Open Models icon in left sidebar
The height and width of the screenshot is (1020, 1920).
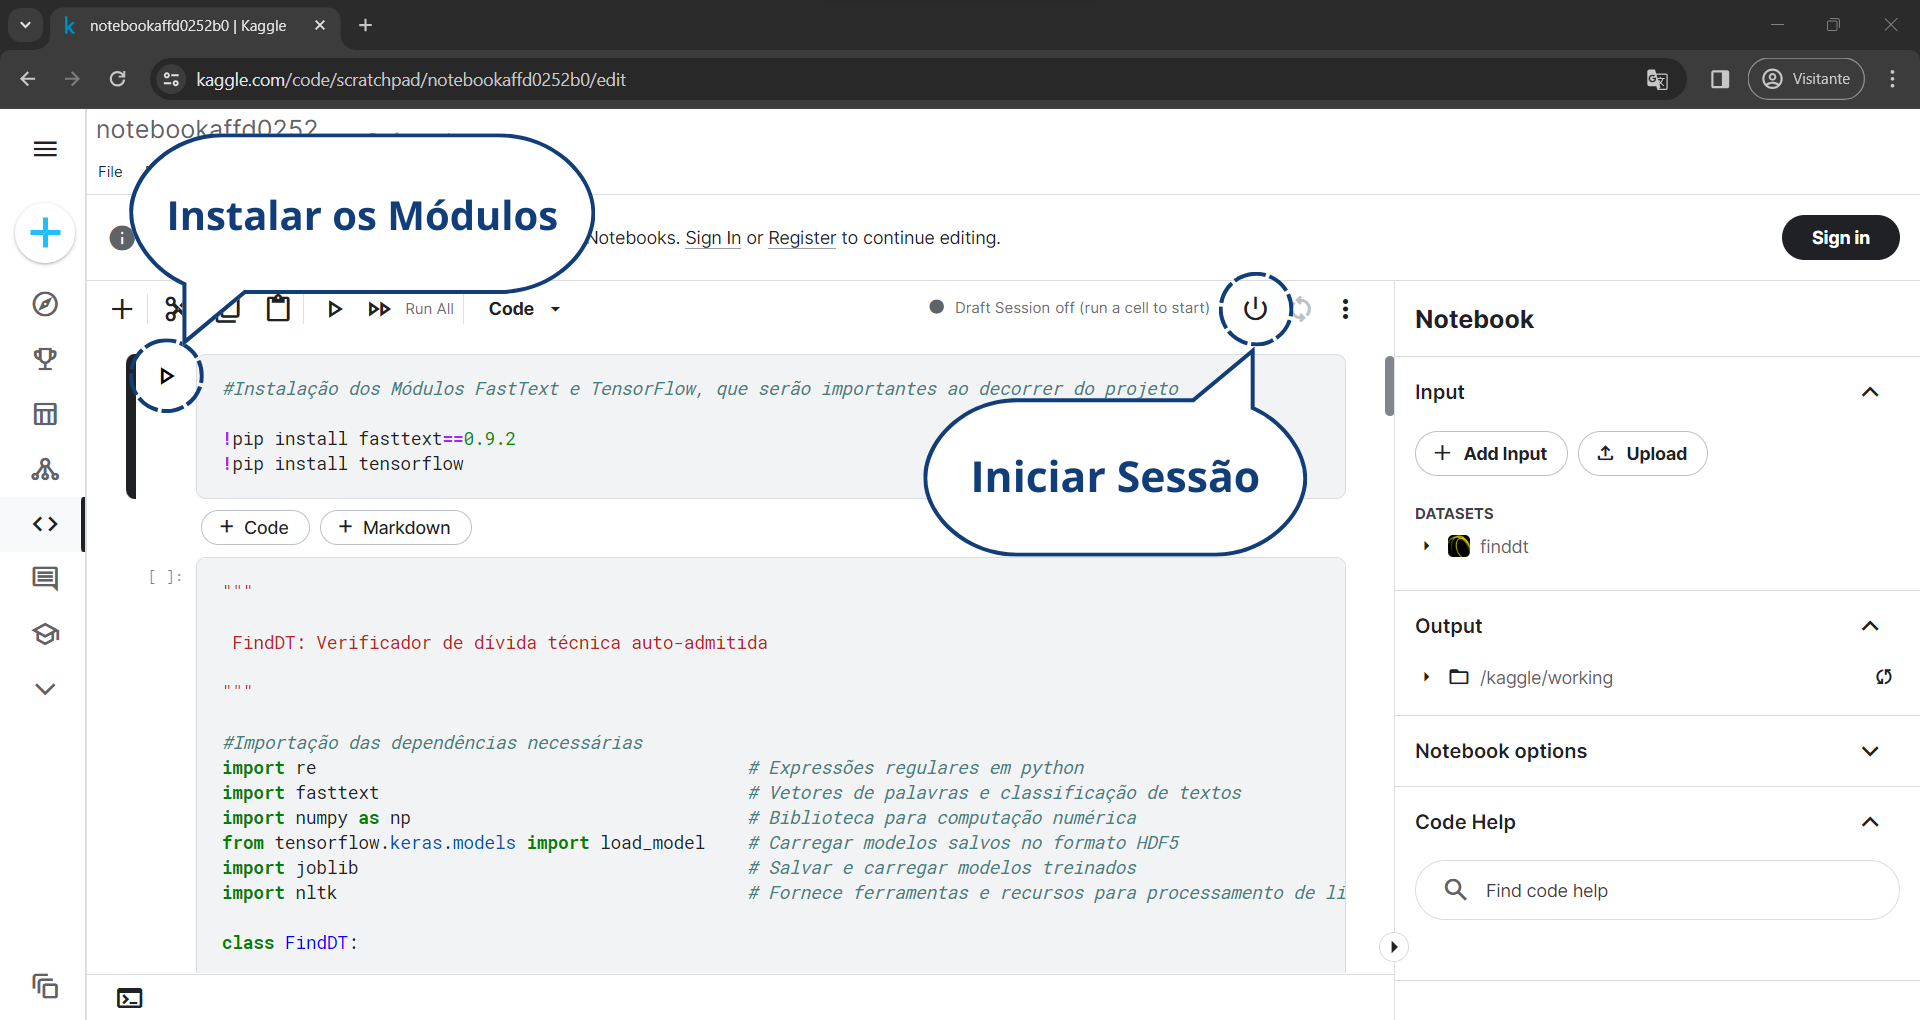(x=45, y=469)
